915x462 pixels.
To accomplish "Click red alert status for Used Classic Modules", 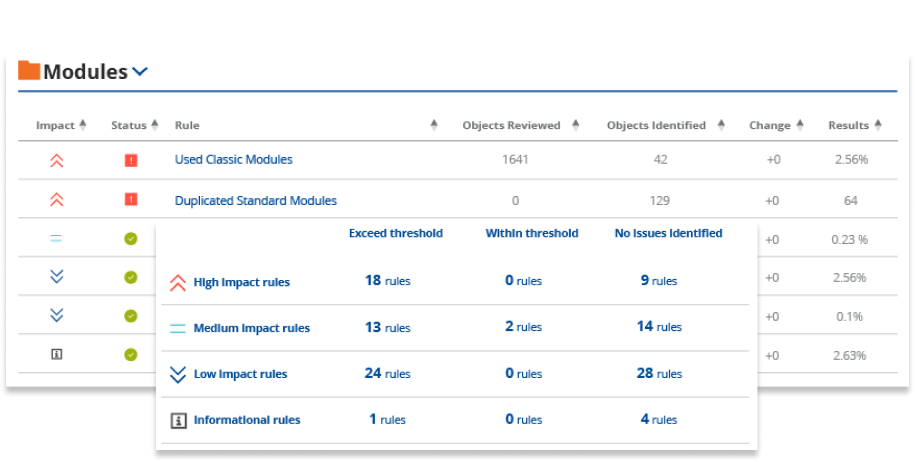I will click(131, 160).
